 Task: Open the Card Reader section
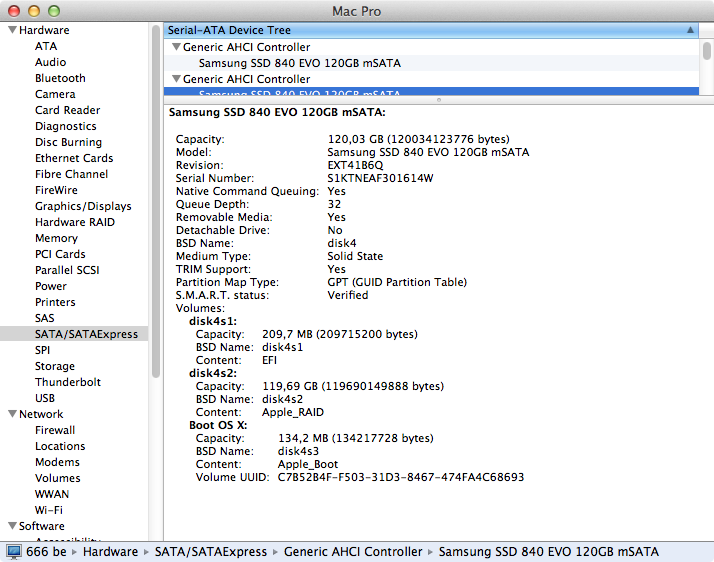point(67,110)
